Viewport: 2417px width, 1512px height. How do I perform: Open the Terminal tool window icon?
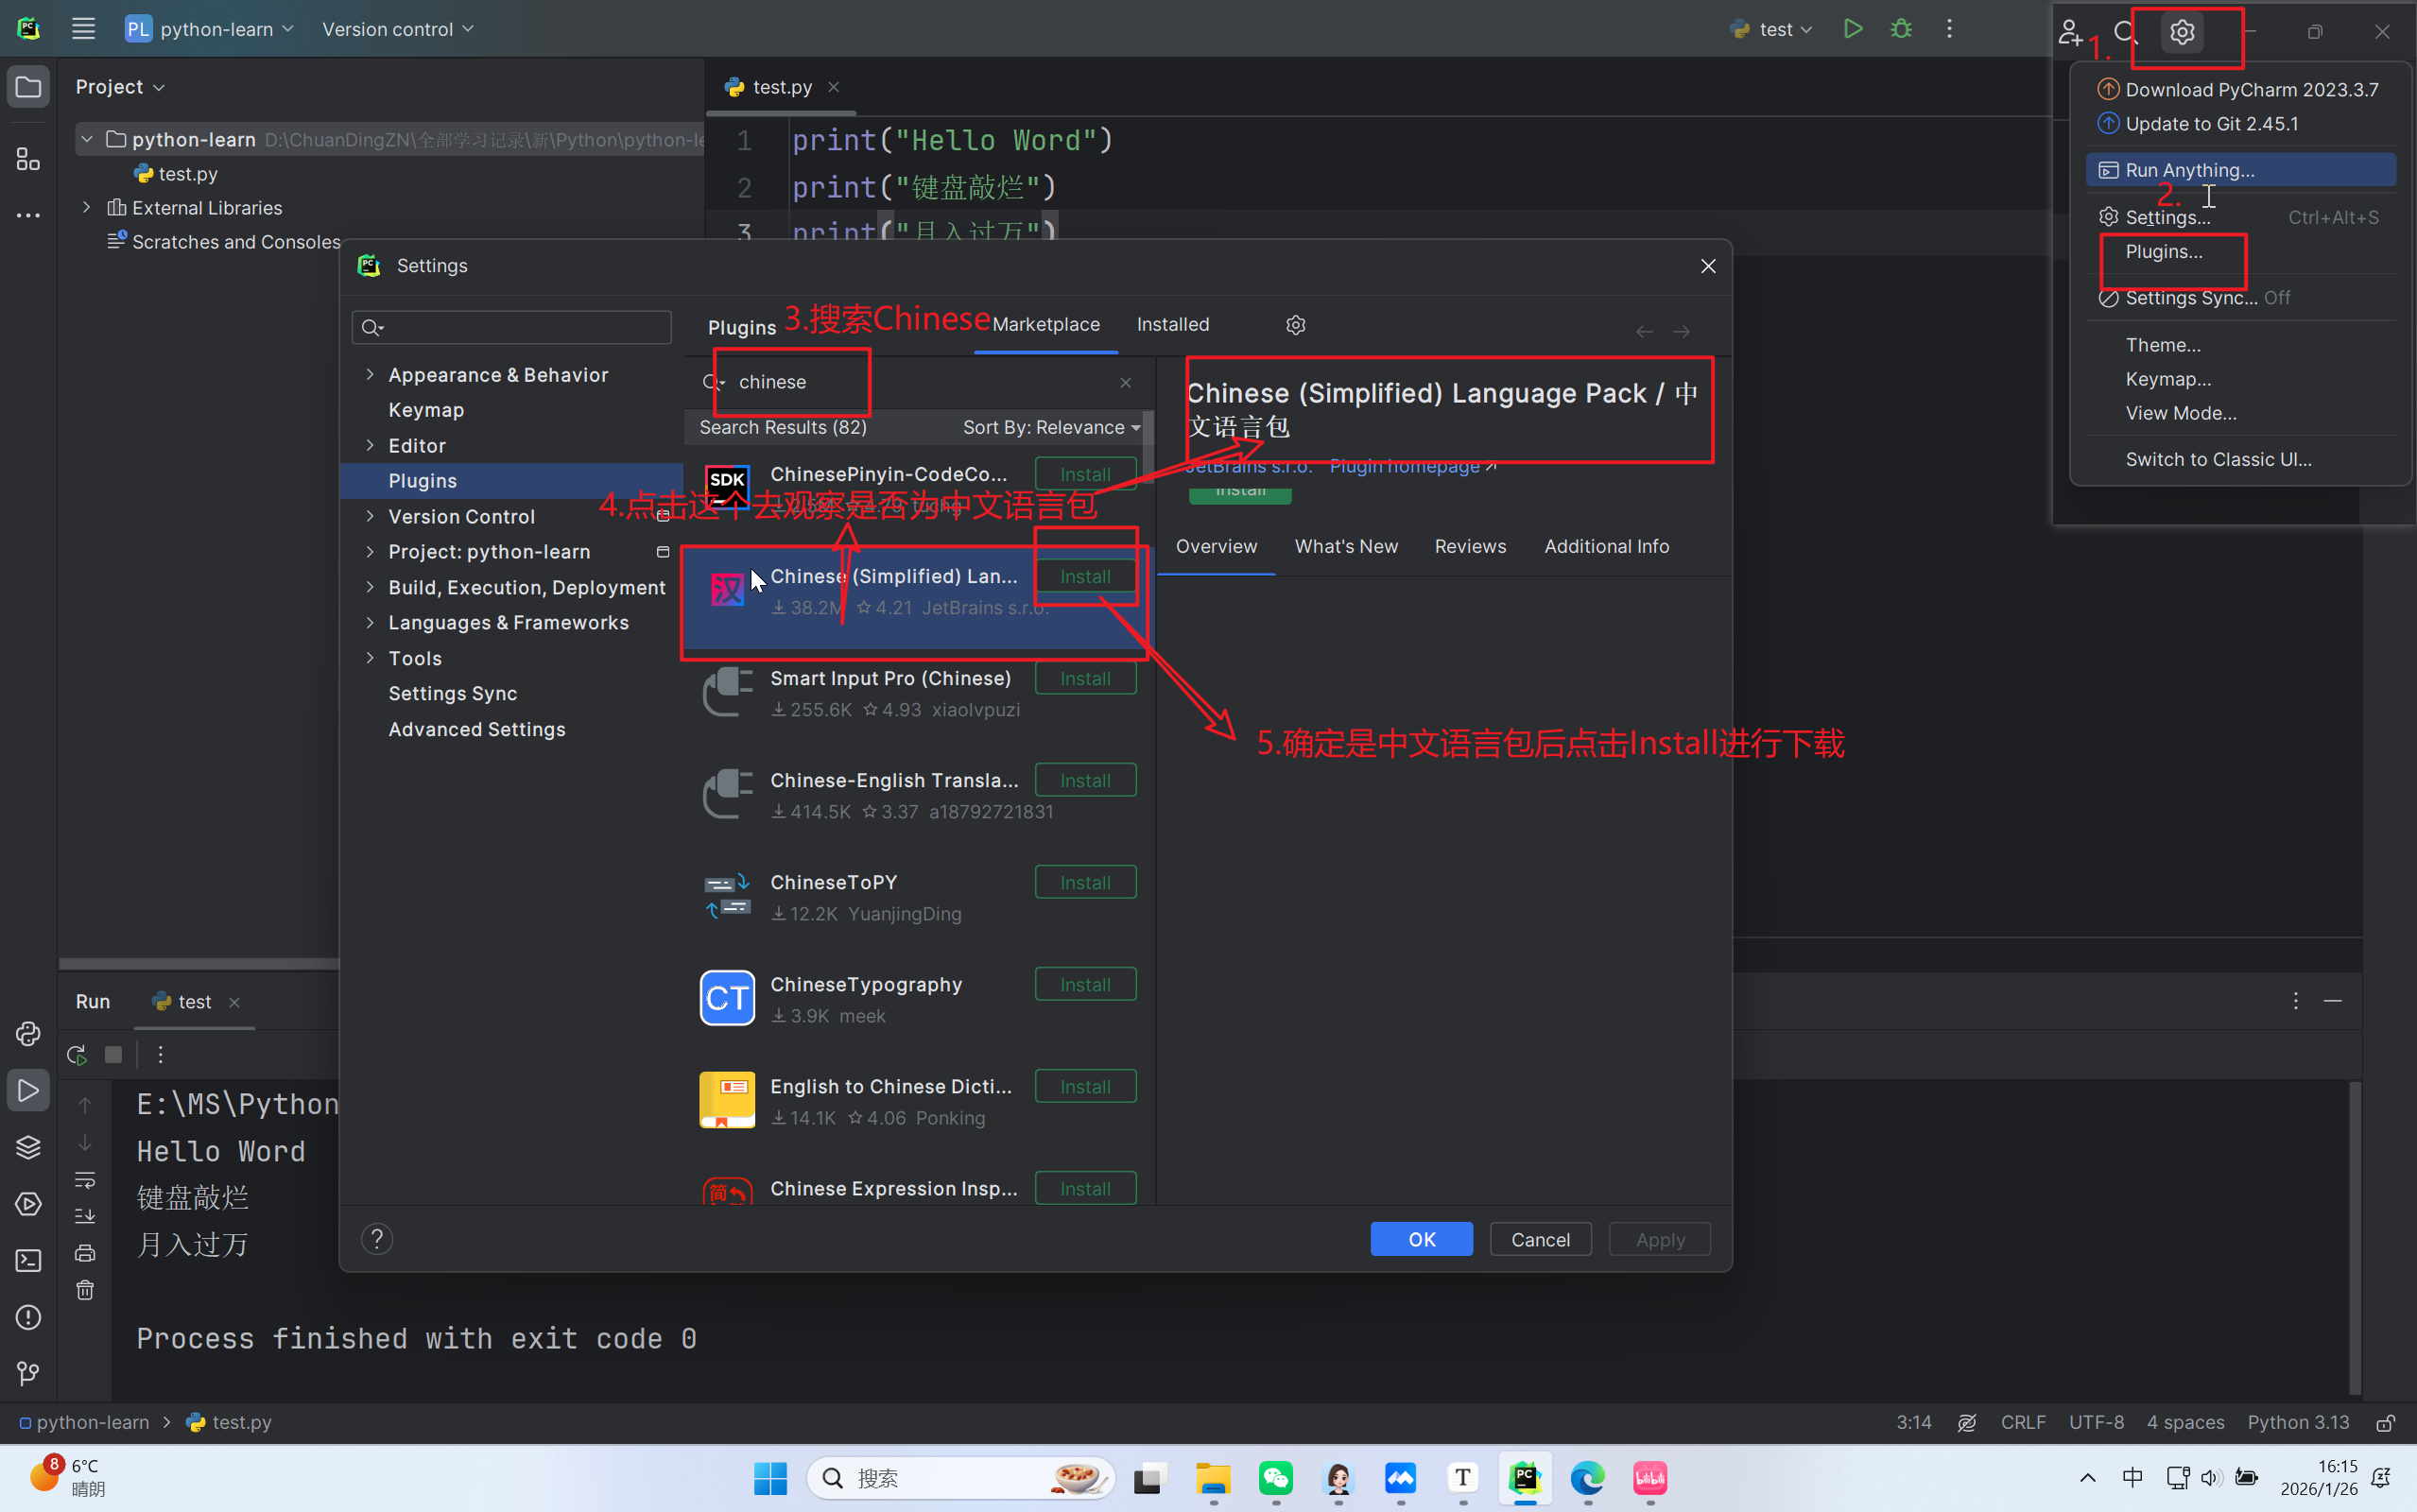click(28, 1261)
